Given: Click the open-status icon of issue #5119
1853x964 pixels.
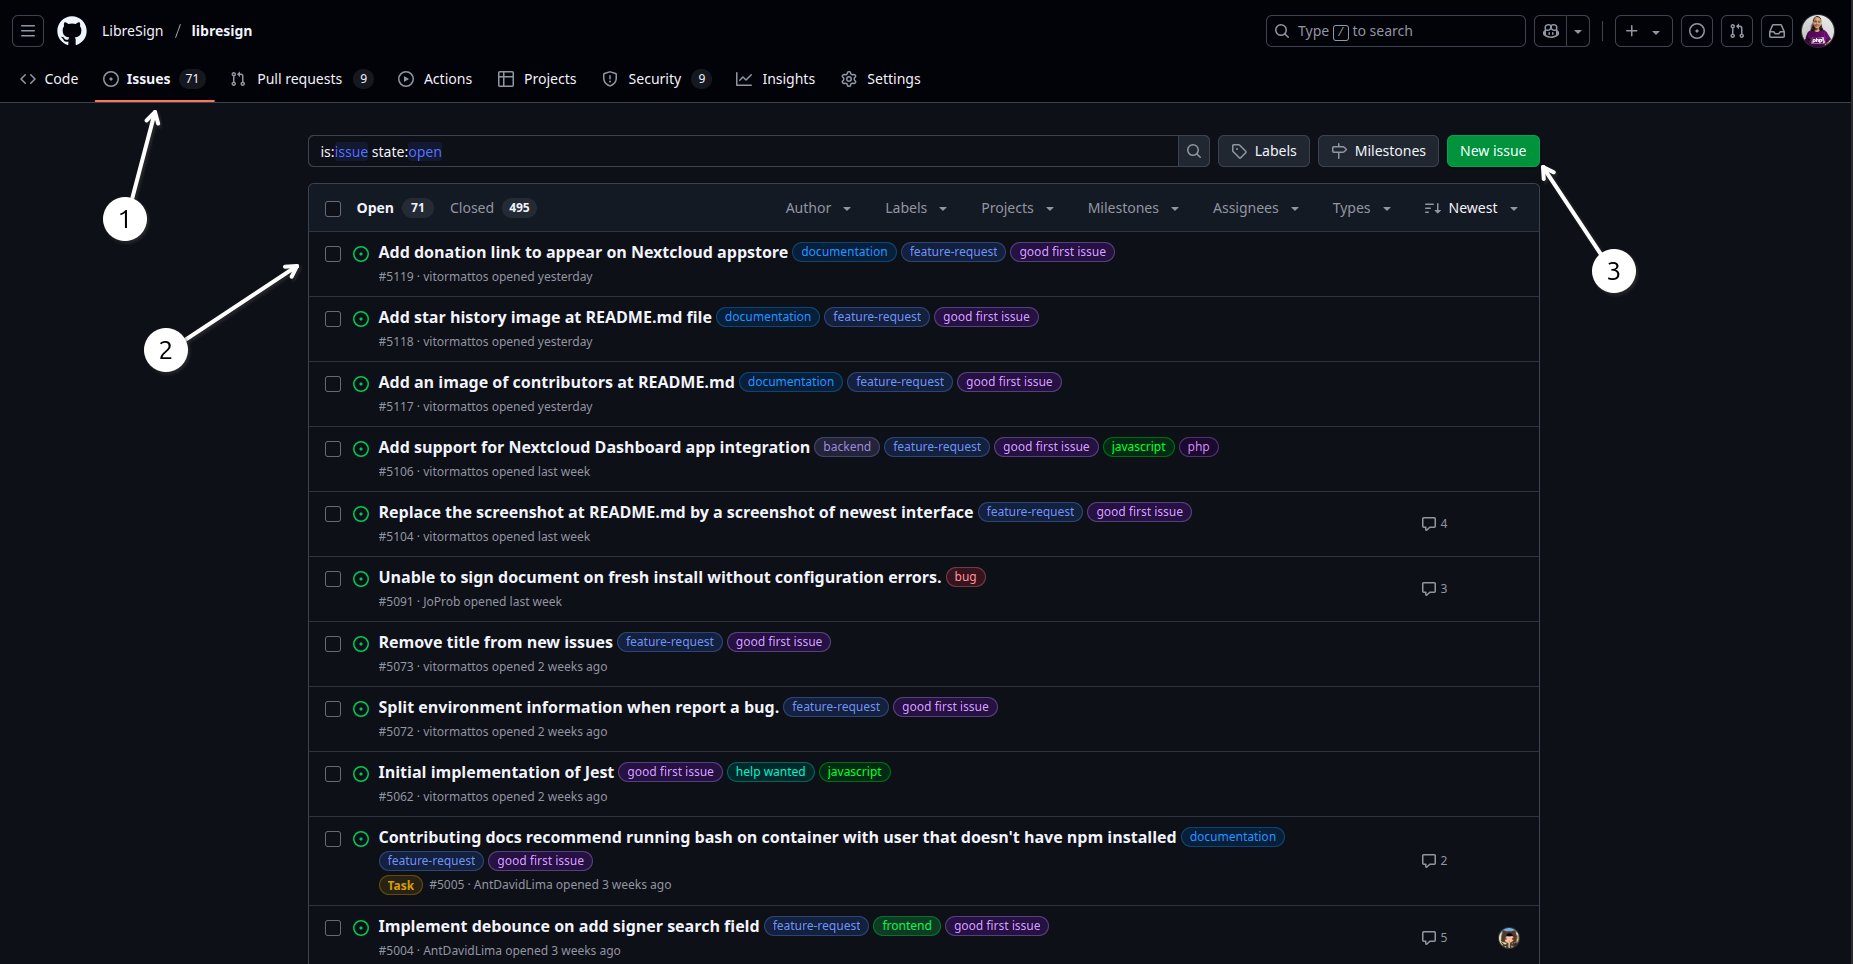Looking at the screenshot, I should 361,254.
